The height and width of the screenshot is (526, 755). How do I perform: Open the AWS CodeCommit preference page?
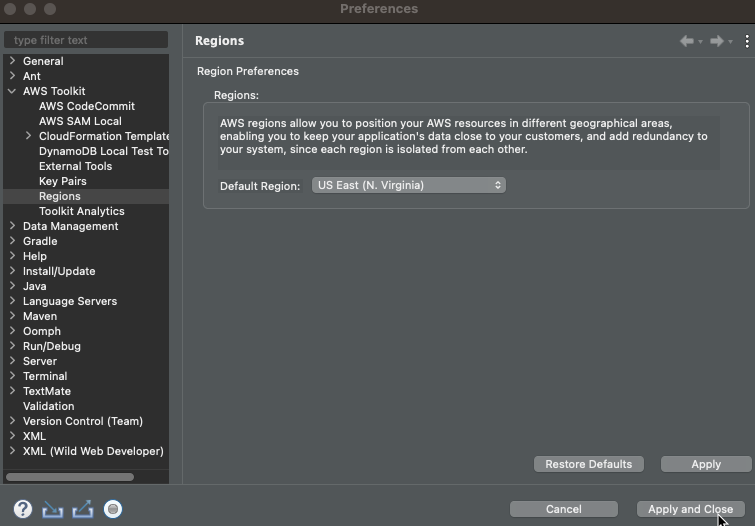(x=87, y=106)
